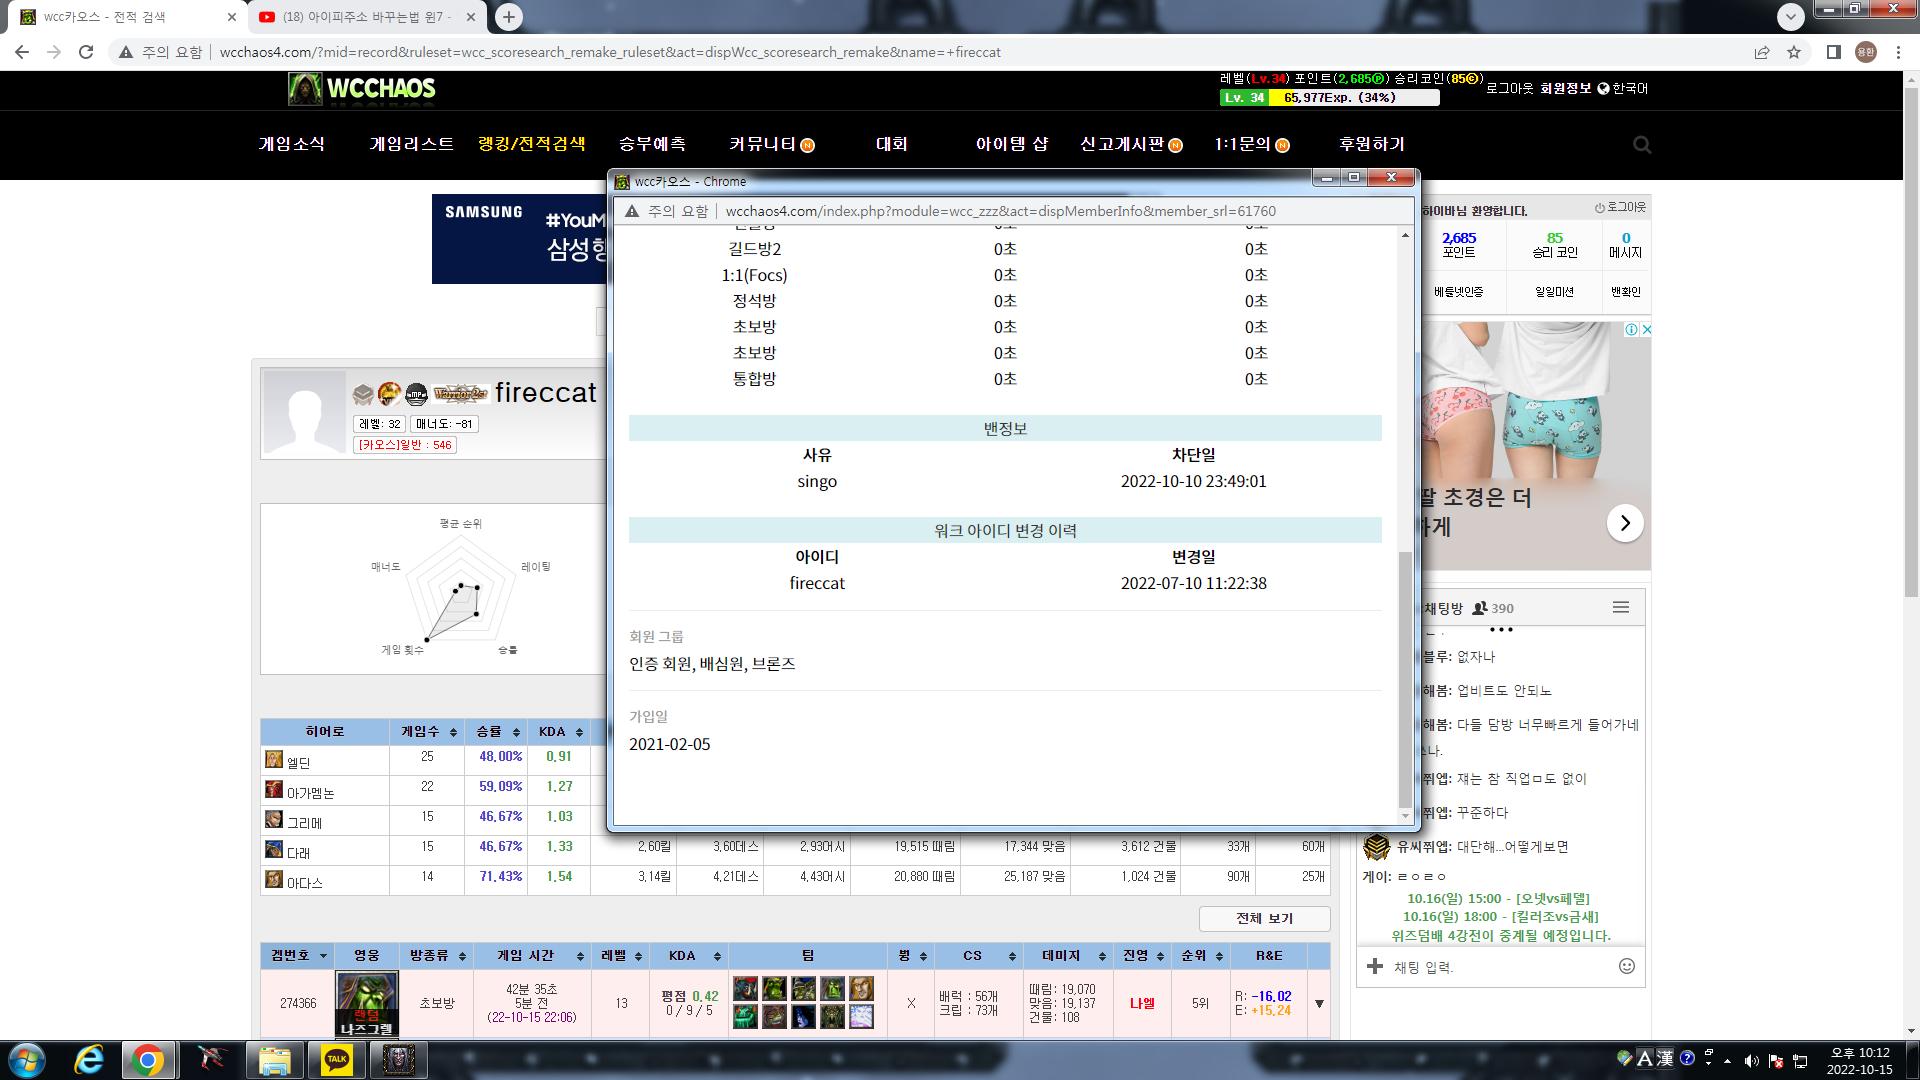Show hidden system tray icons arrow
The image size is (1920, 1080).
click(x=1727, y=1061)
